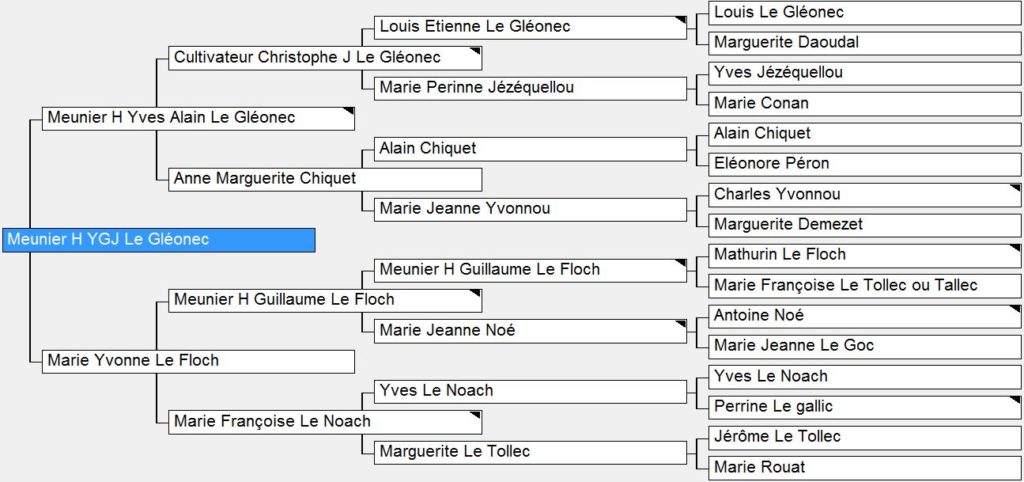Click Marie Françoise Le Noach ancestor box
Viewport: 1024px width, 482px height.
(324, 421)
